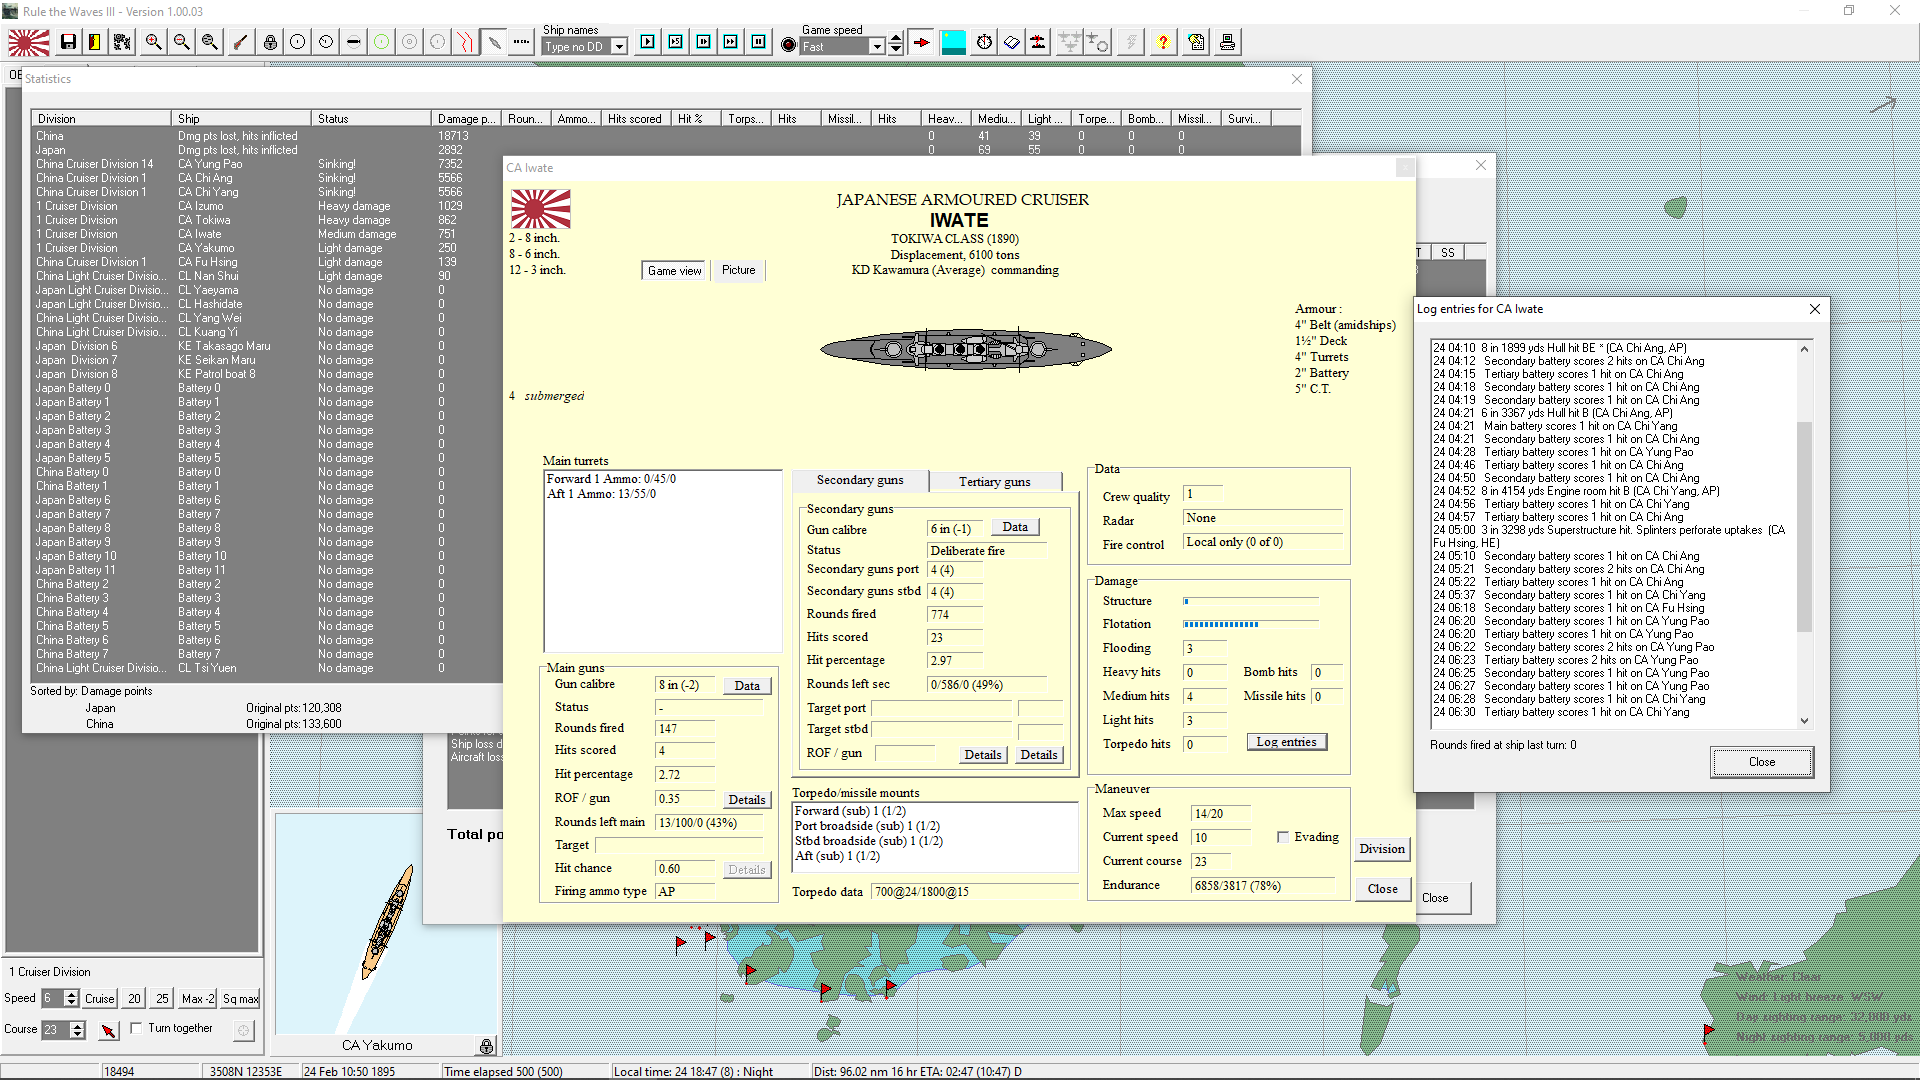This screenshot has height=1080, width=1920.
Task: Open the book log icon
Action: pos(1012,42)
